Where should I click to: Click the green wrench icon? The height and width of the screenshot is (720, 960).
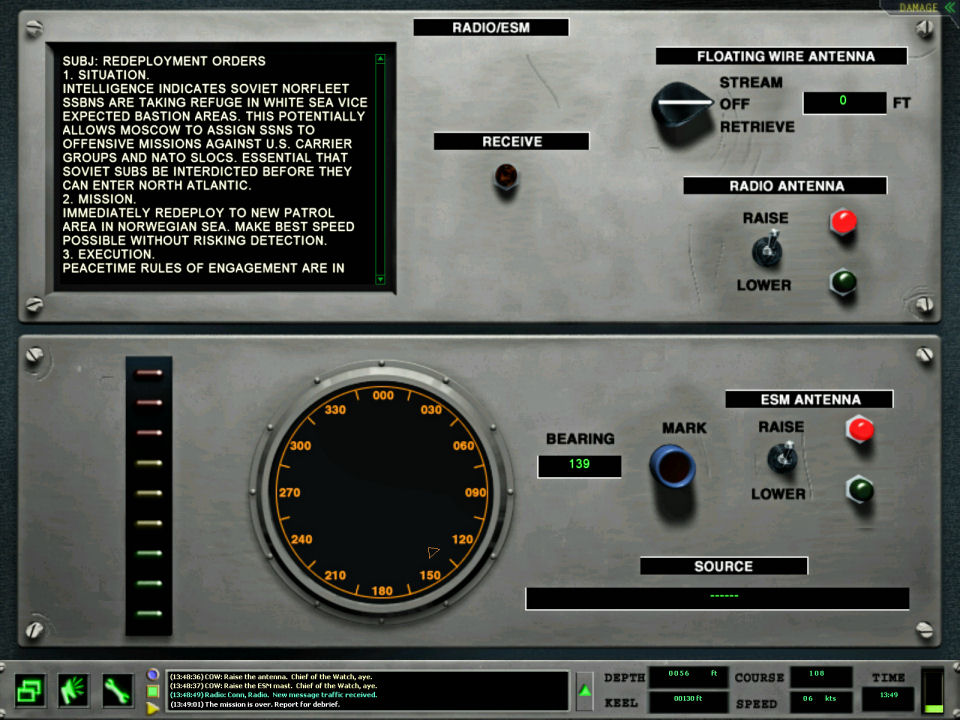tap(117, 690)
